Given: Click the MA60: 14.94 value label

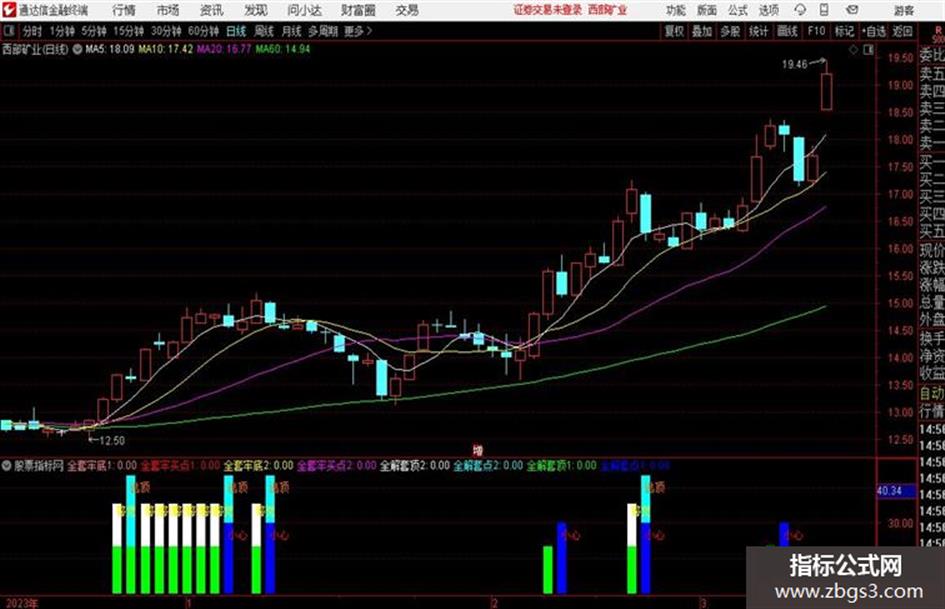Looking at the screenshot, I should coord(283,49).
